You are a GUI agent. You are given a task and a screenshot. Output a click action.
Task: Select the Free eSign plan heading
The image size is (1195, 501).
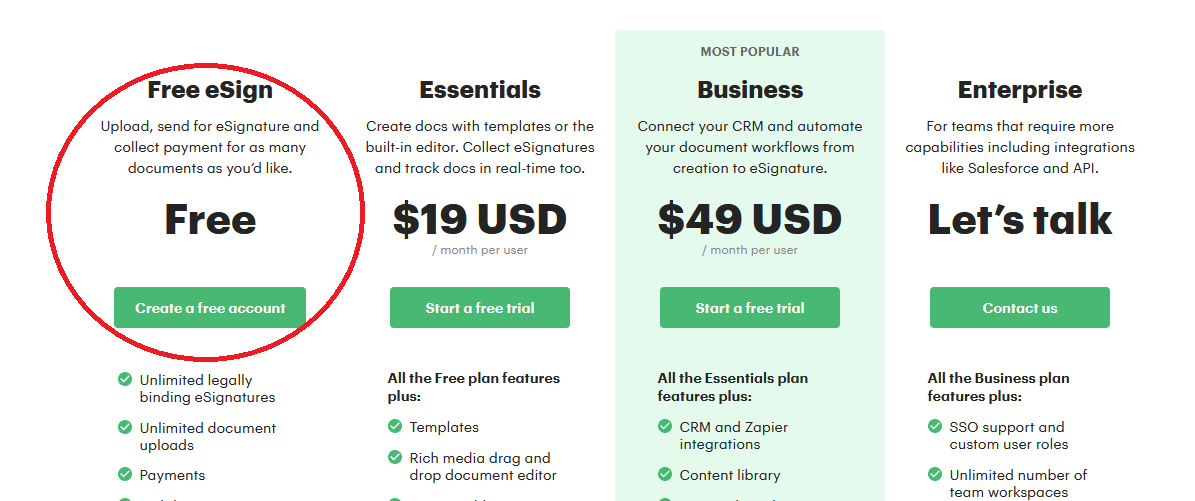(210, 90)
